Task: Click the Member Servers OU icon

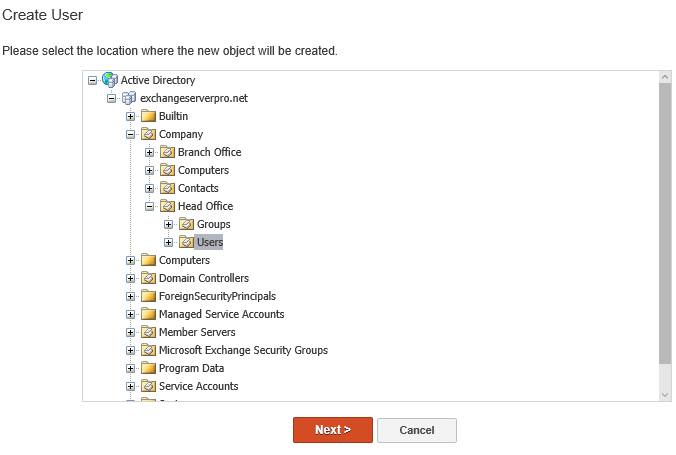Action: pos(148,332)
